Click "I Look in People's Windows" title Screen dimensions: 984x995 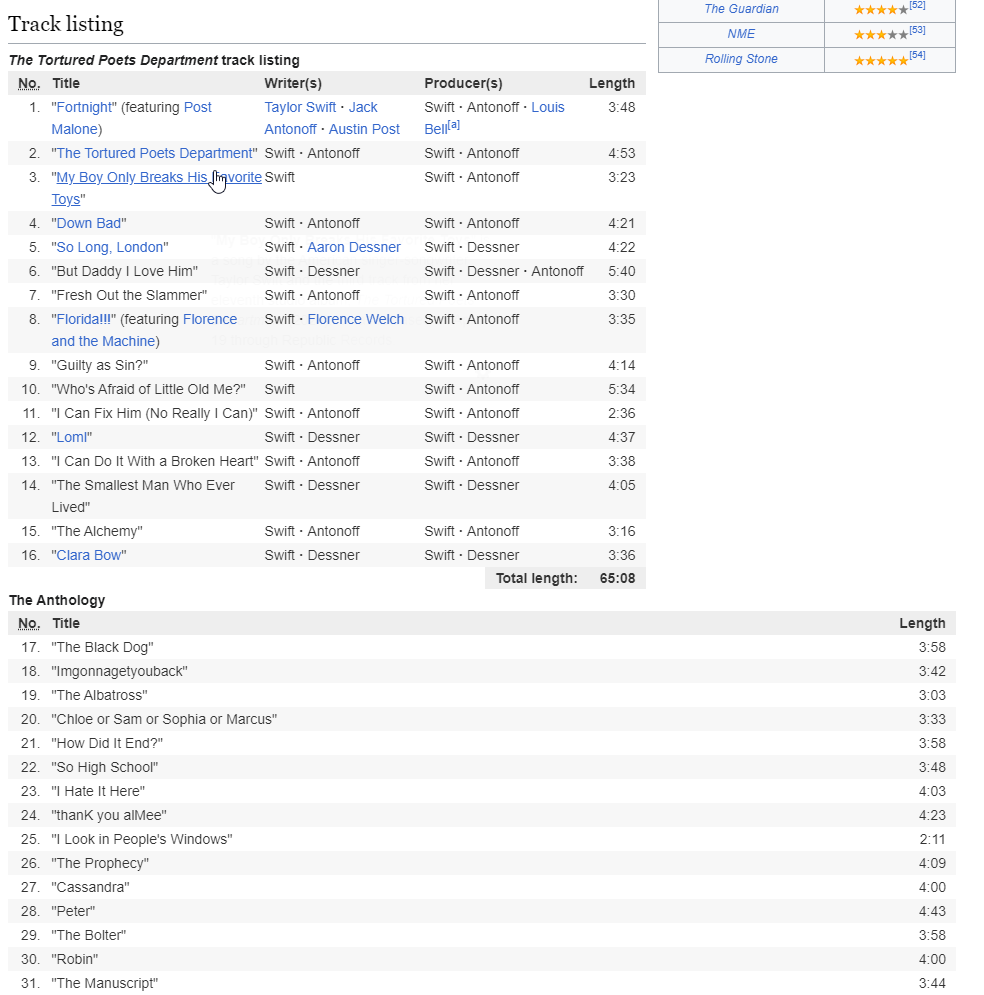pyautogui.click(x=142, y=840)
